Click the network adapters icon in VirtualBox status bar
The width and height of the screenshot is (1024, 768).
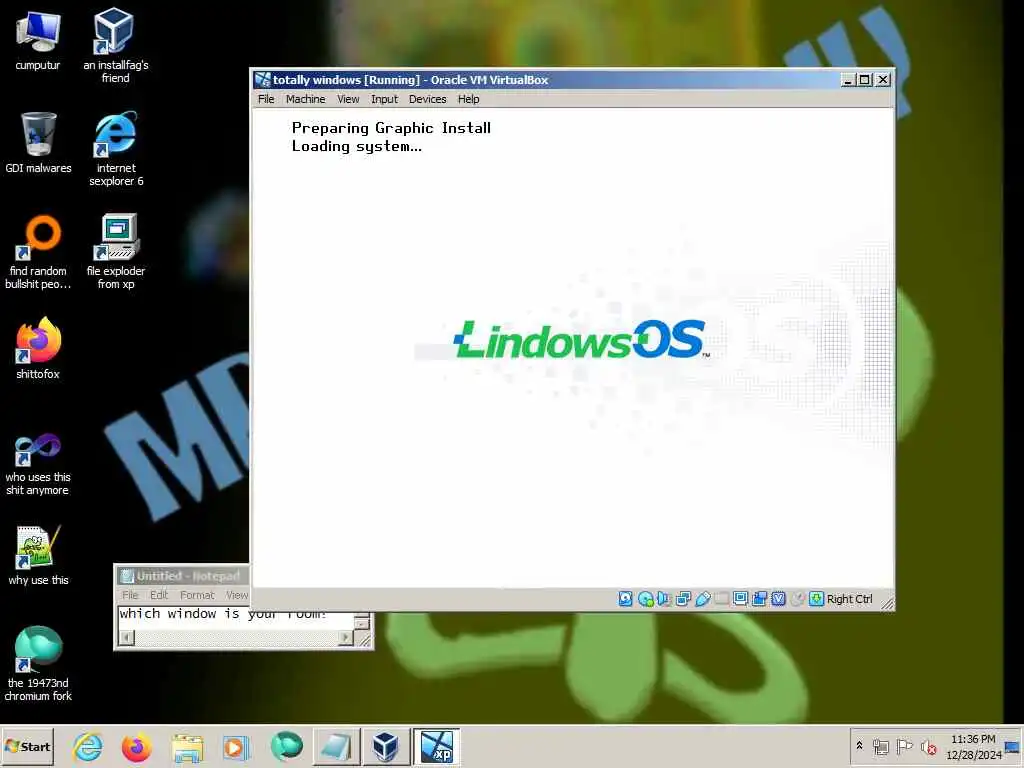pos(683,599)
